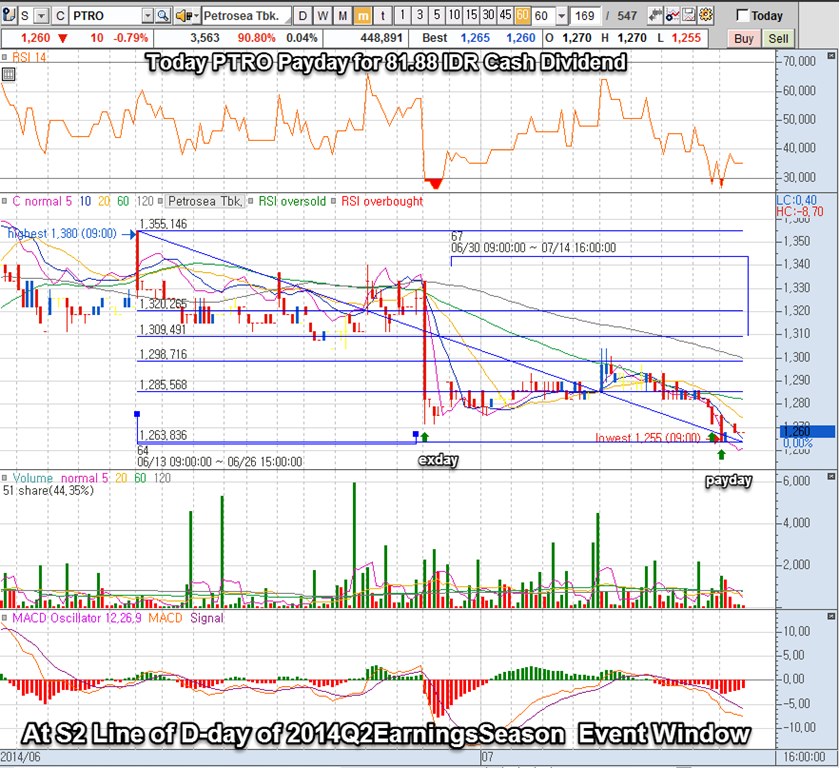Screen dimensions: 839x768
Task: Click the map-pin icon at toolbar start
Action: (x=9, y=16)
